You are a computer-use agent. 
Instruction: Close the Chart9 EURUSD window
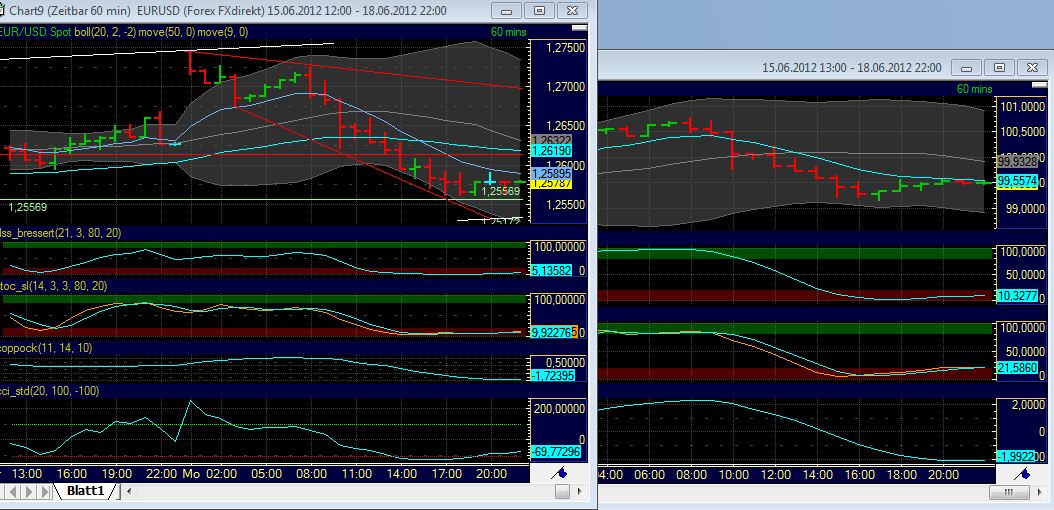571,11
